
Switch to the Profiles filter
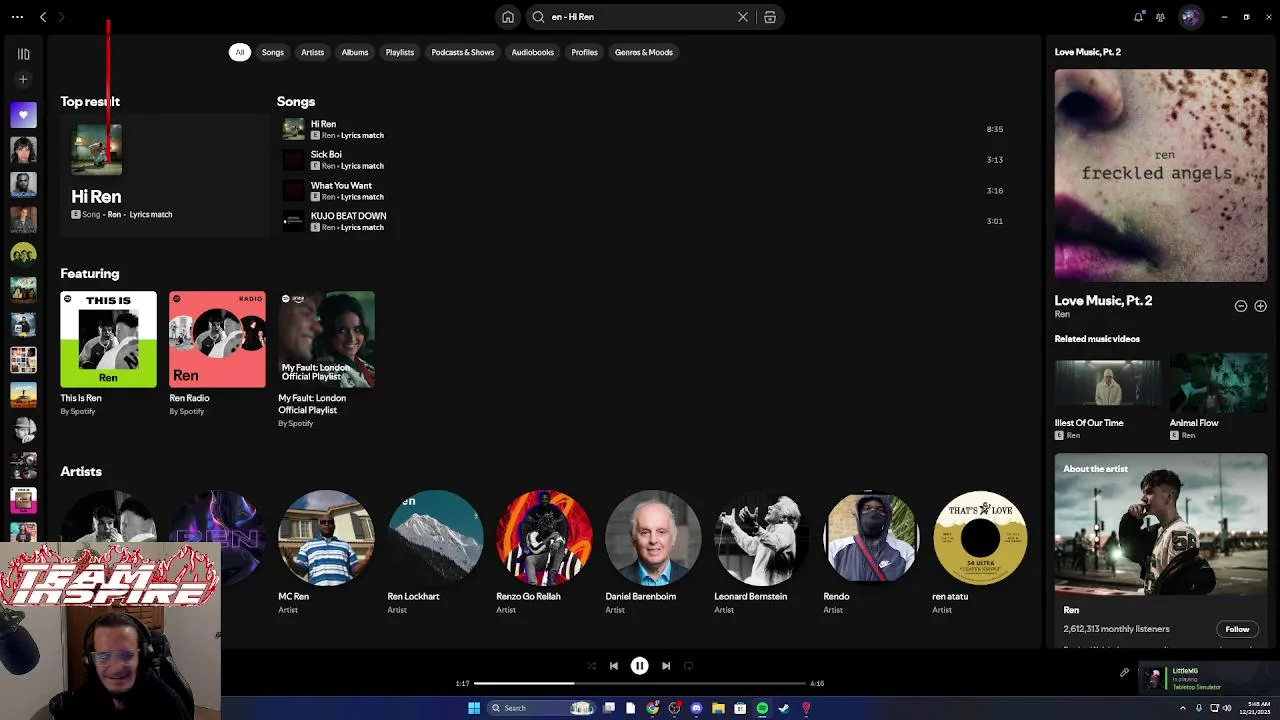[585, 52]
